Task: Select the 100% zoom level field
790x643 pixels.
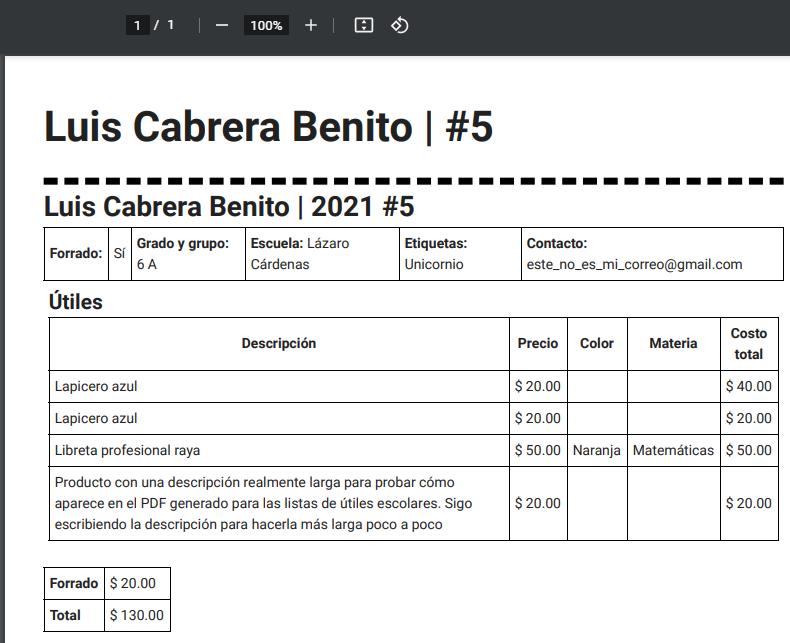Action: (x=266, y=25)
